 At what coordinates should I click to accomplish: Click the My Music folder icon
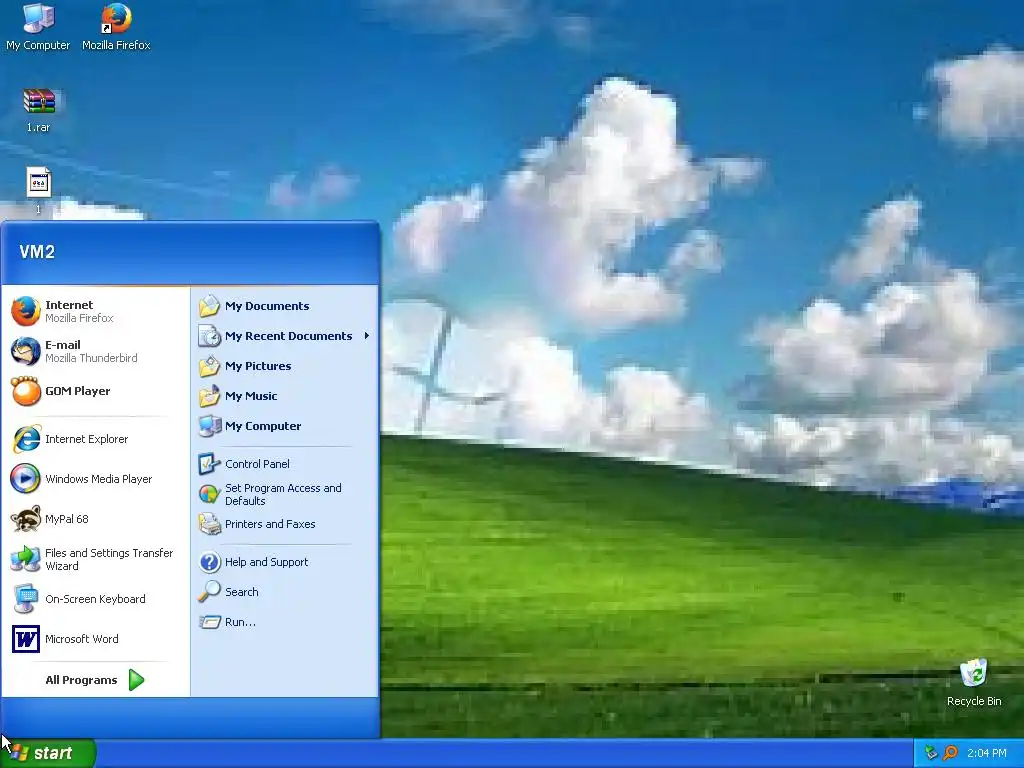point(210,396)
